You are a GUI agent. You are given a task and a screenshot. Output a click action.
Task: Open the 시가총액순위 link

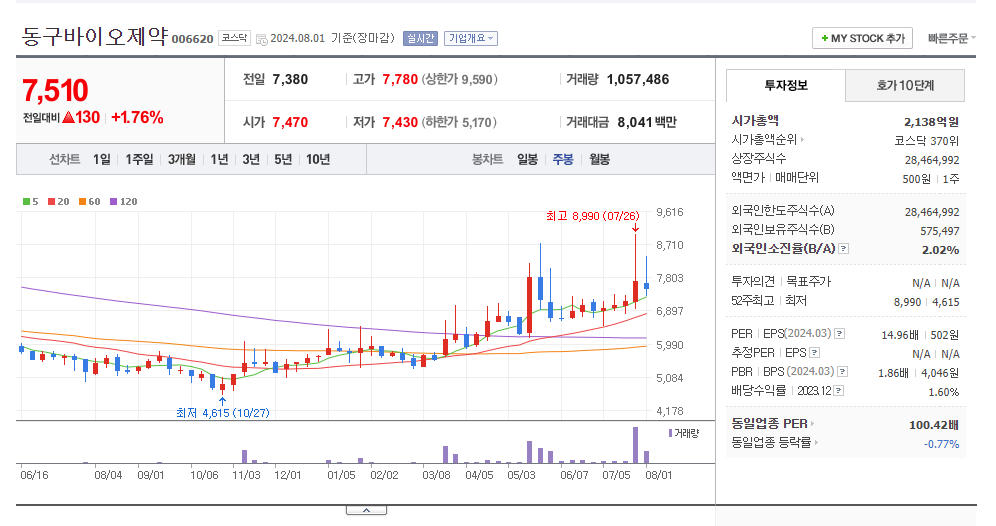tap(765, 140)
